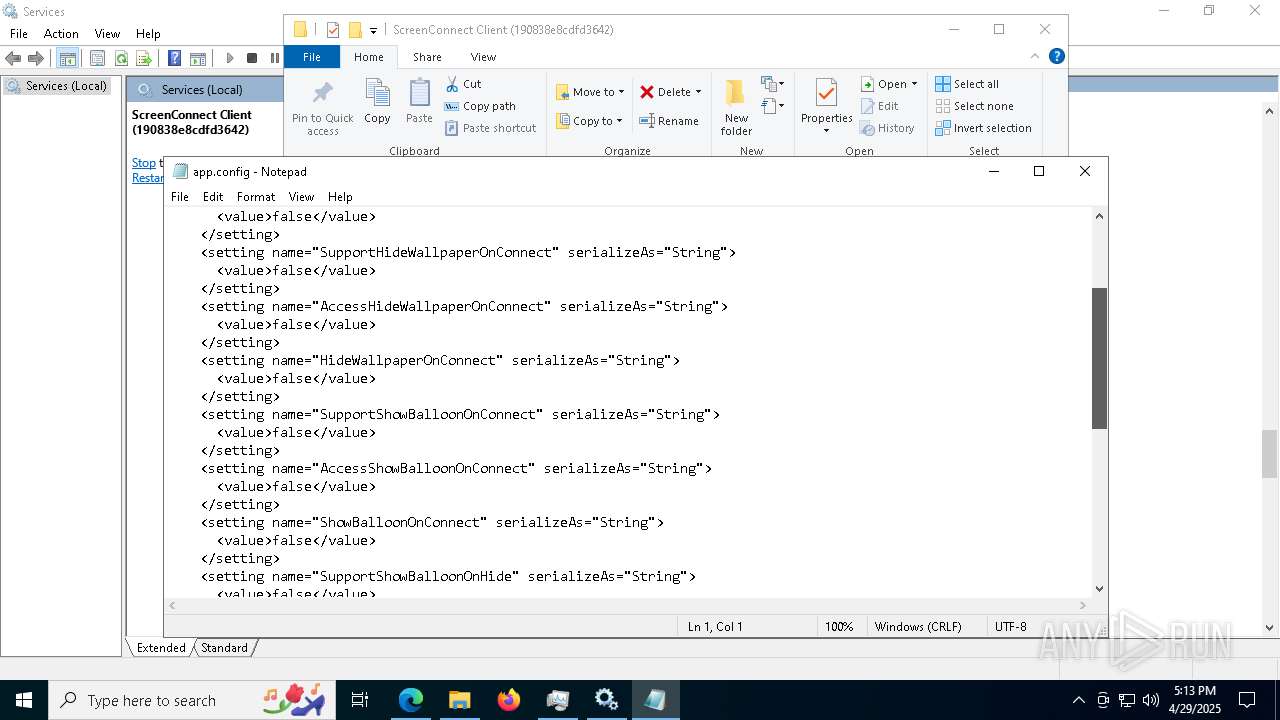Click Select all in Explorer ribbon

tap(967, 84)
